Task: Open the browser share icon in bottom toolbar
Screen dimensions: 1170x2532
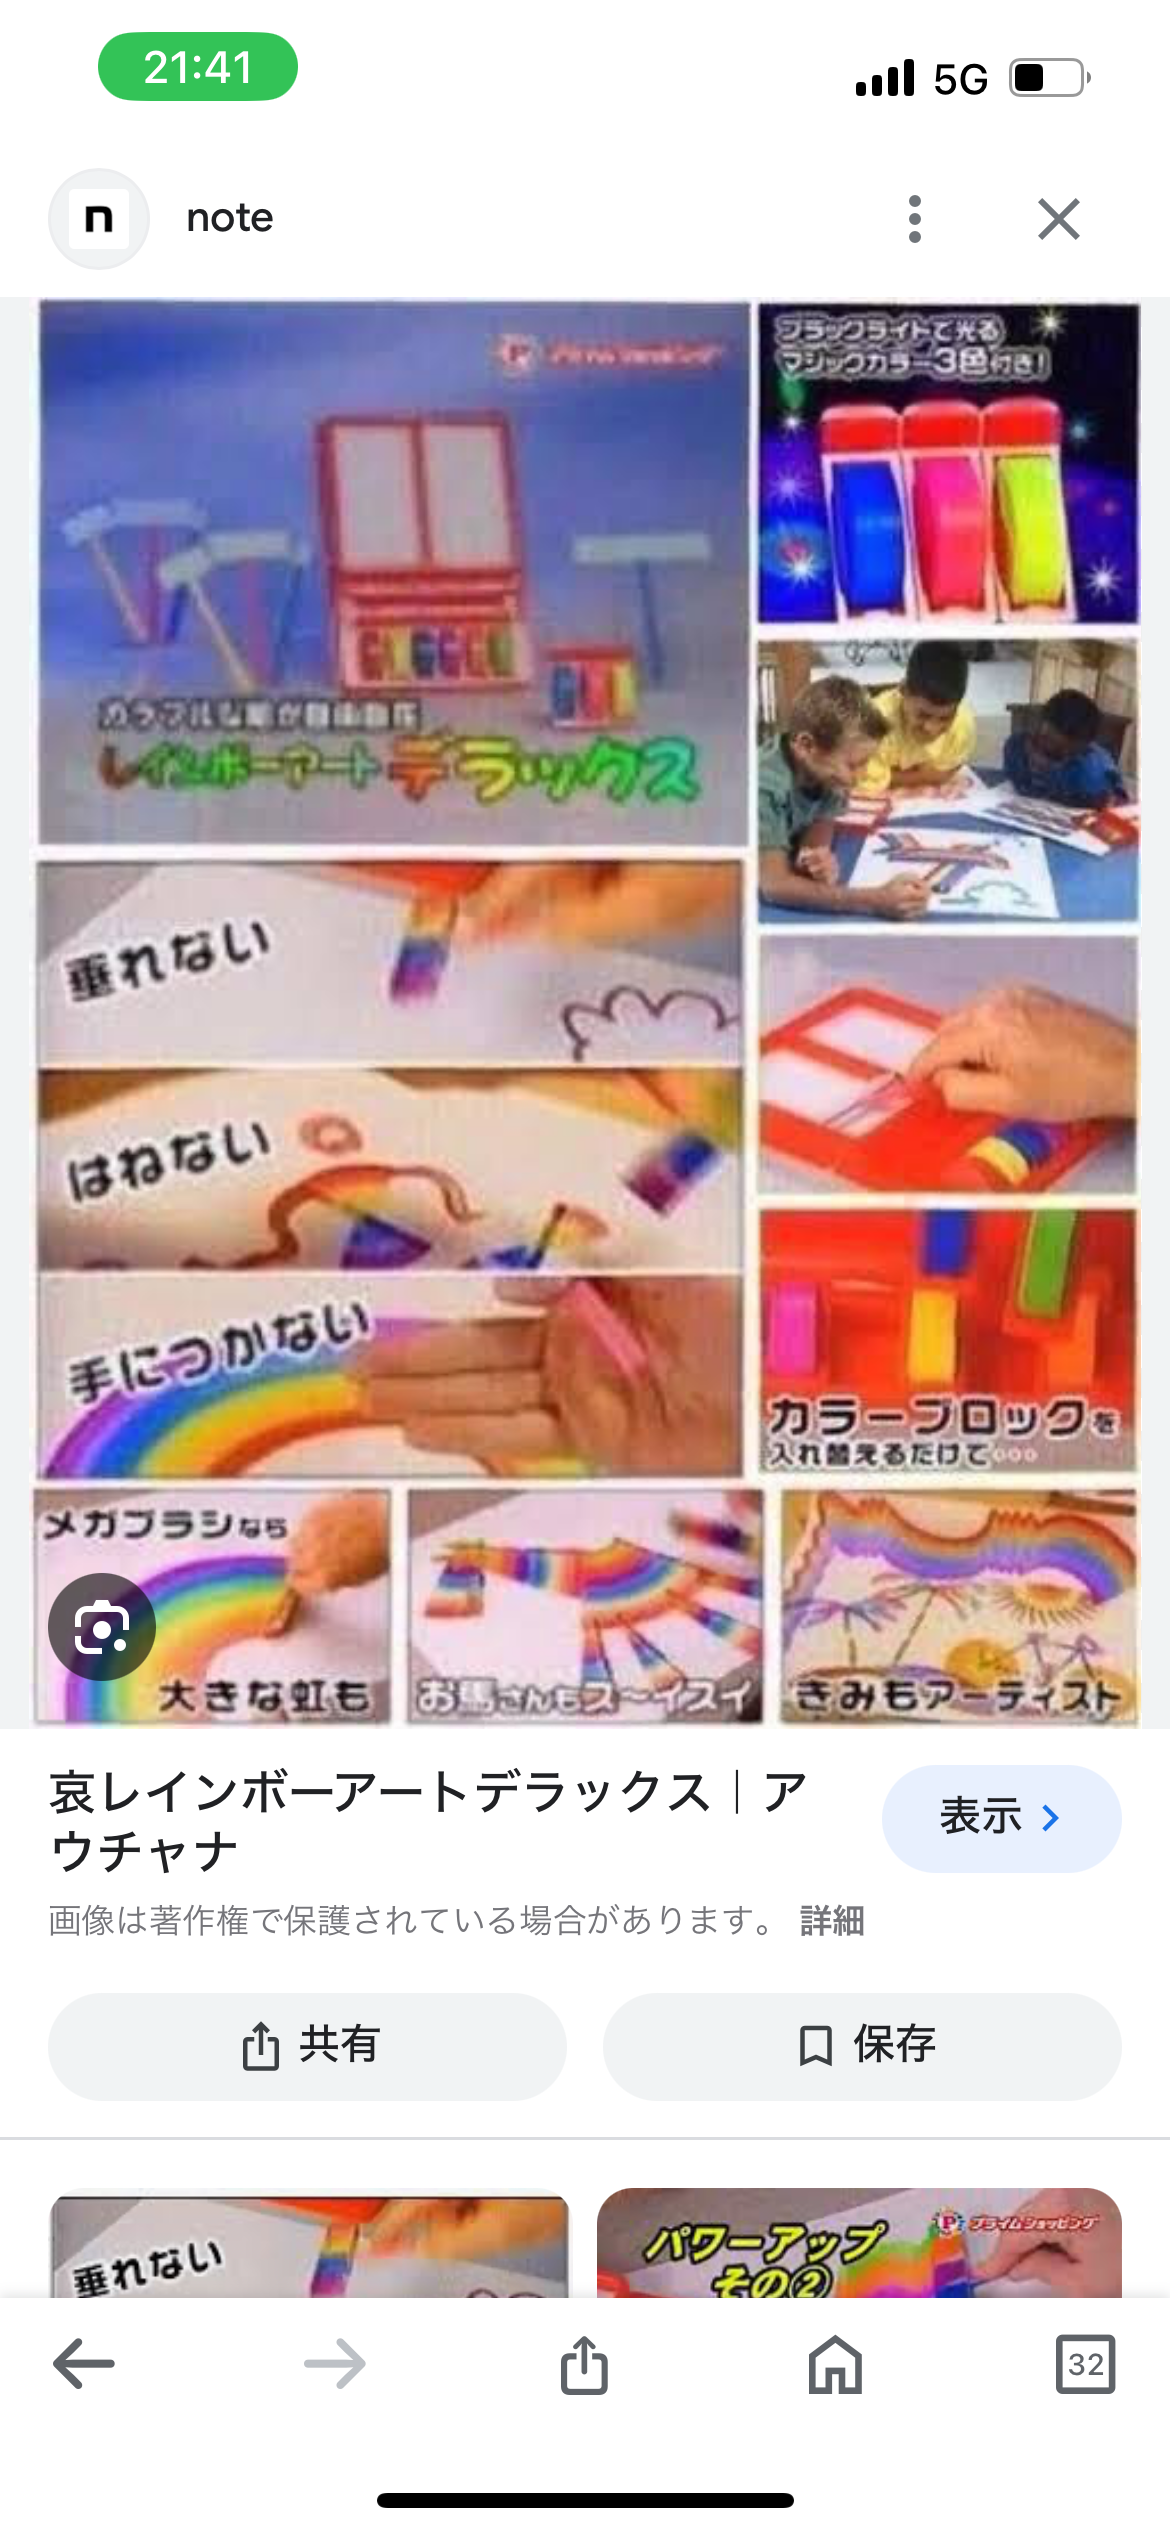Action: 584,2364
